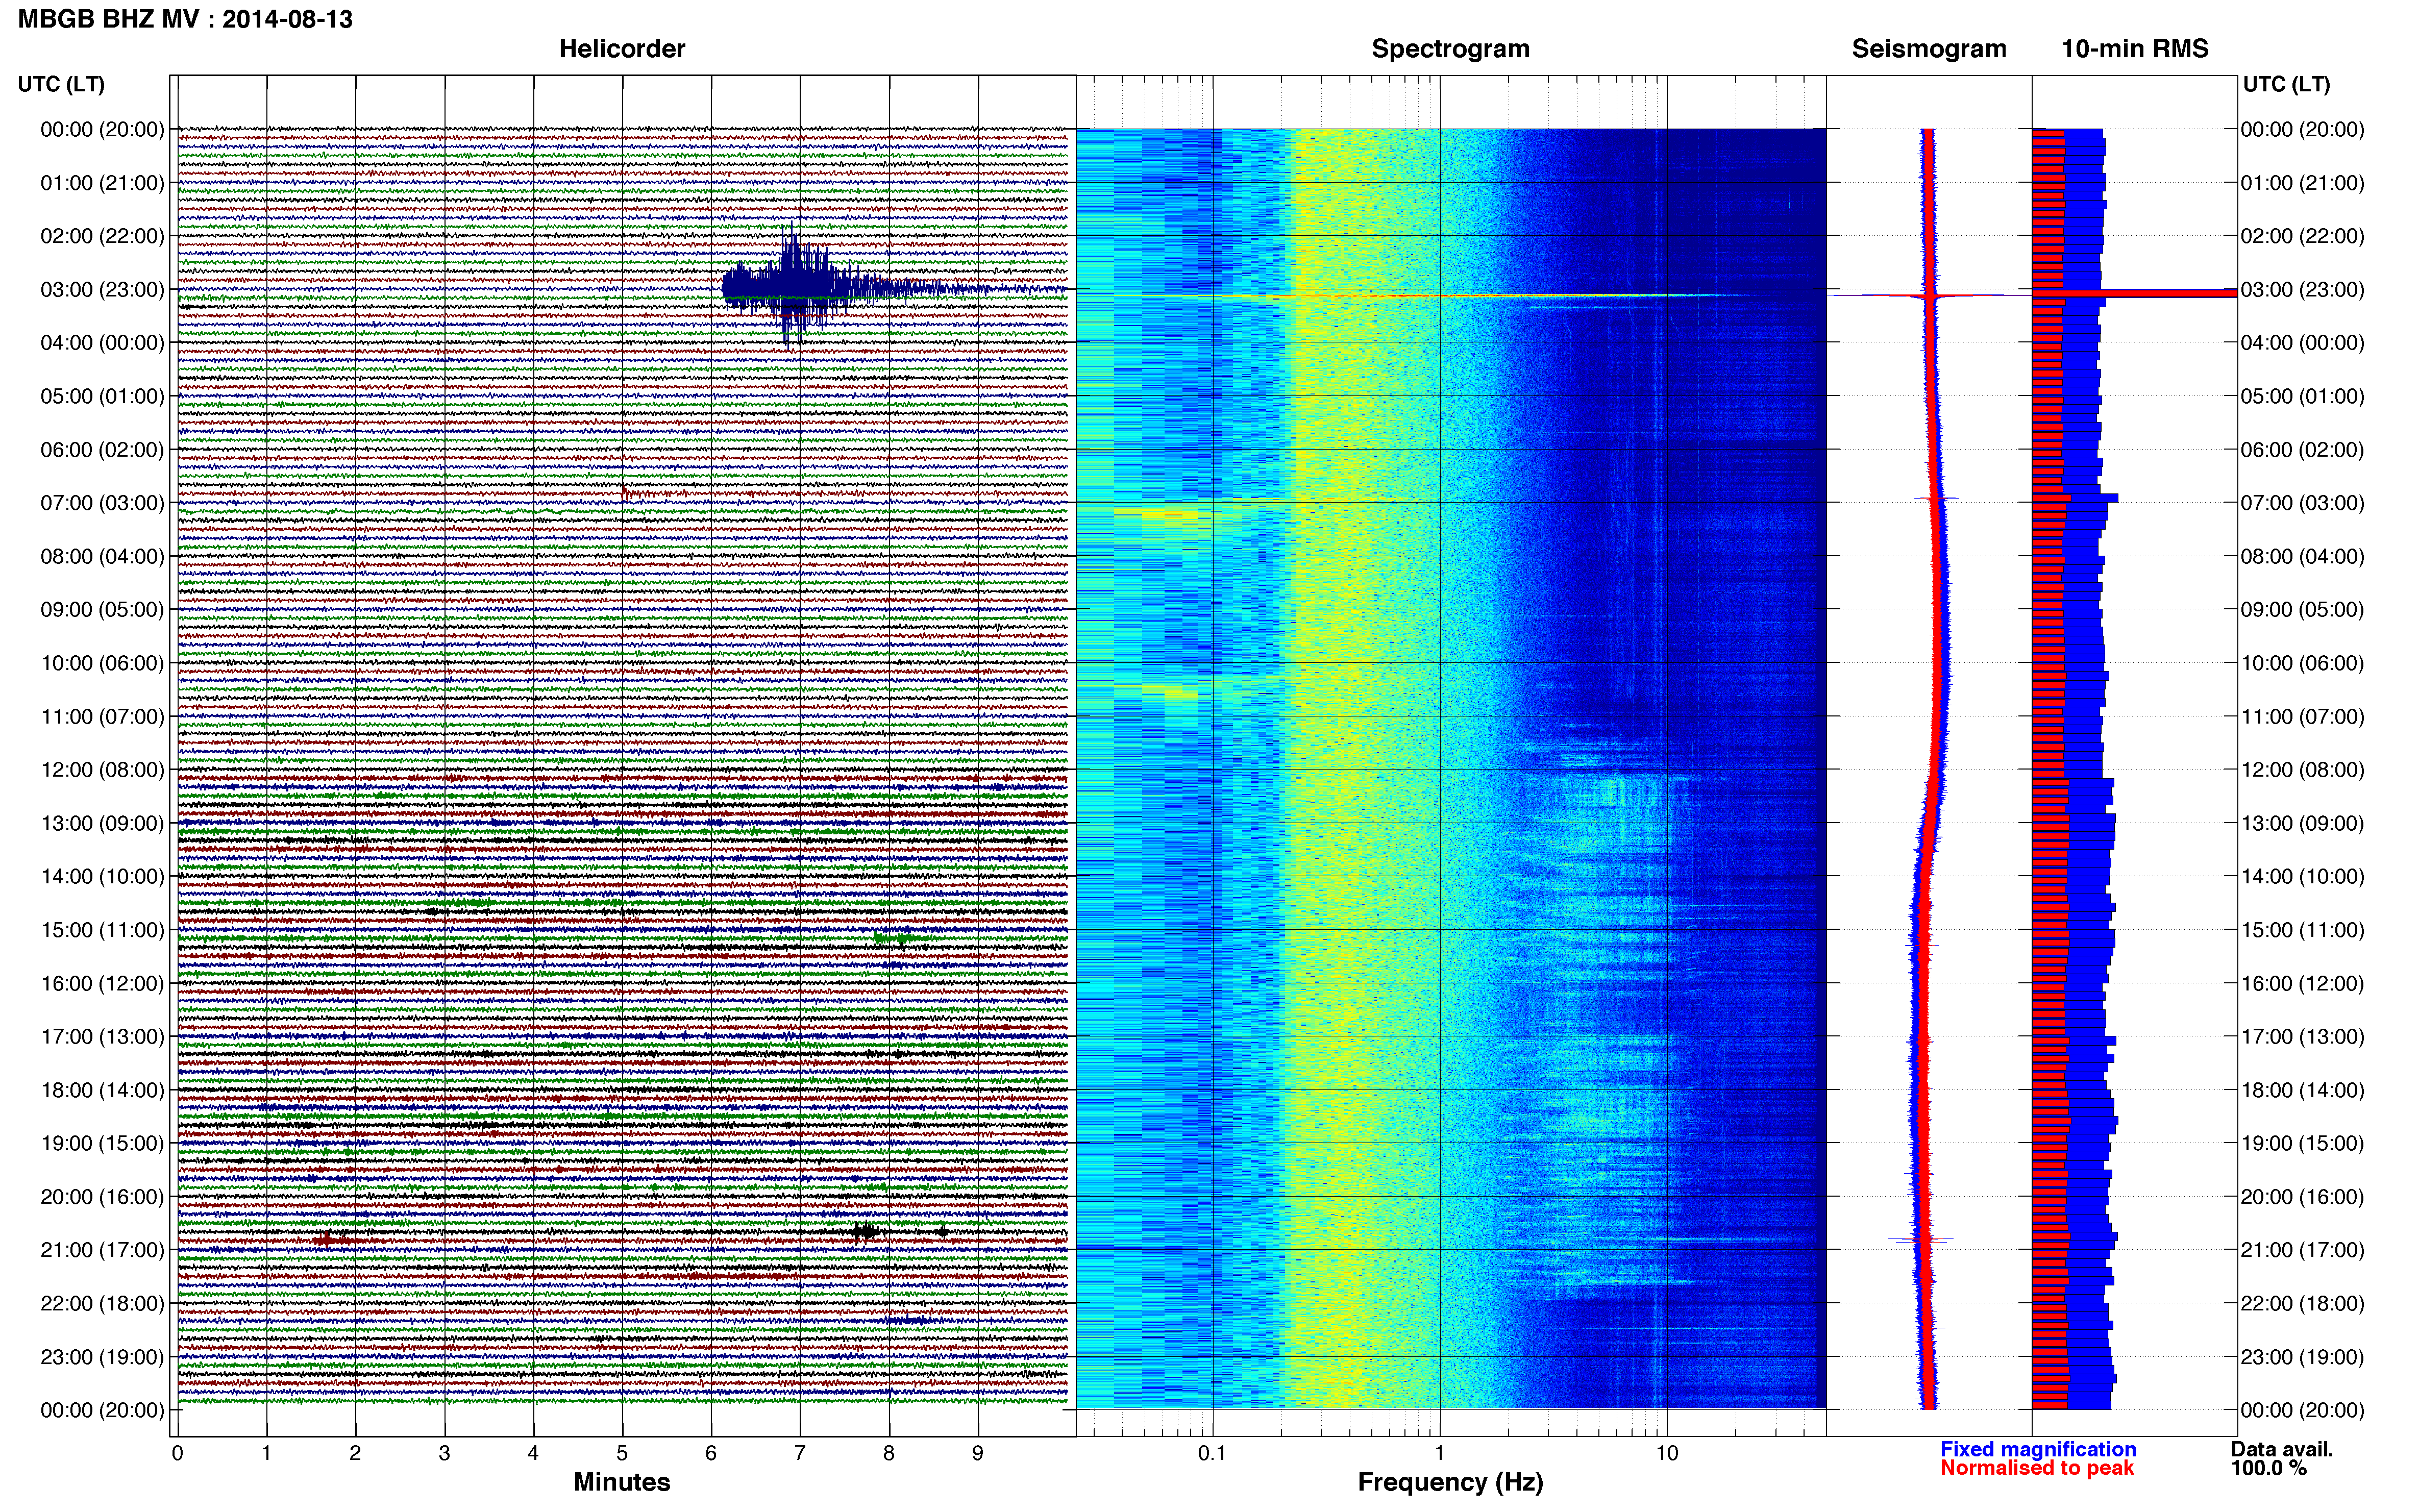Image resolution: width=2419 pixels, height=1512 pixels.
Task: Click the 13:00 (09:00) label beside RMS panel
Action: (2302, 823)
